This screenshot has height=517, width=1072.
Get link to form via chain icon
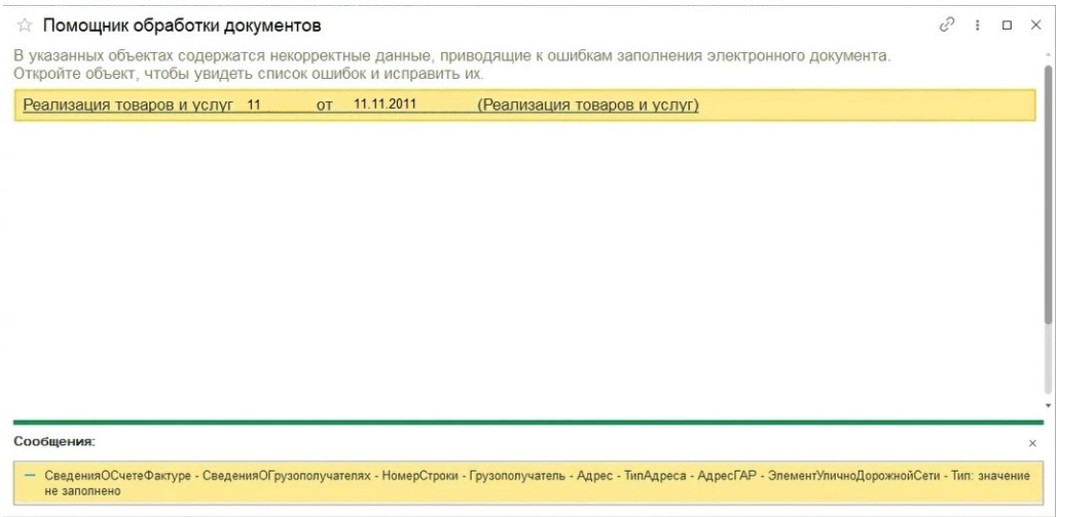(x=947, y=25)
